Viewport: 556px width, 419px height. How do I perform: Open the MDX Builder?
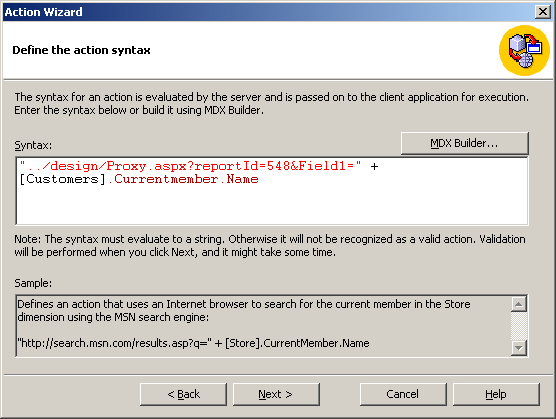465,143
